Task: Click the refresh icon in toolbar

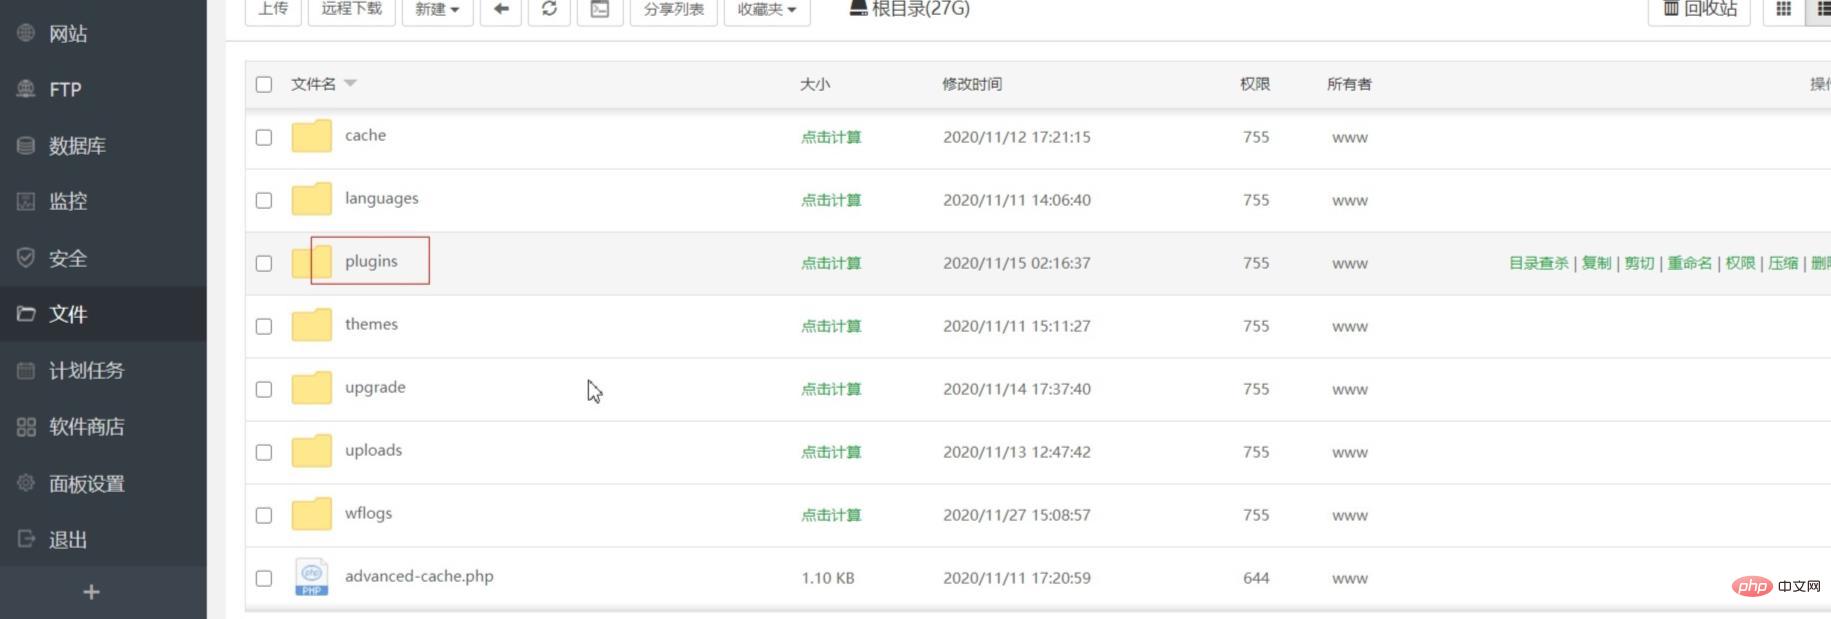Action: [x=549, y=10]
